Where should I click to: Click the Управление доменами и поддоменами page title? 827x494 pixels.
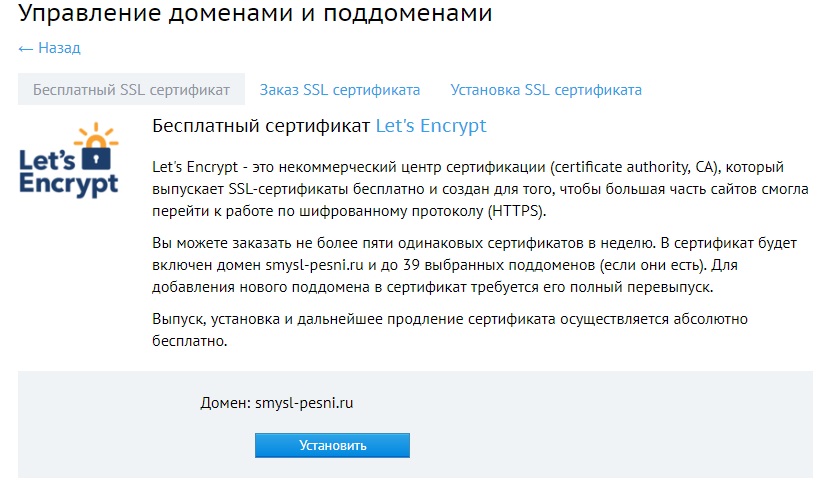(255, 13)
